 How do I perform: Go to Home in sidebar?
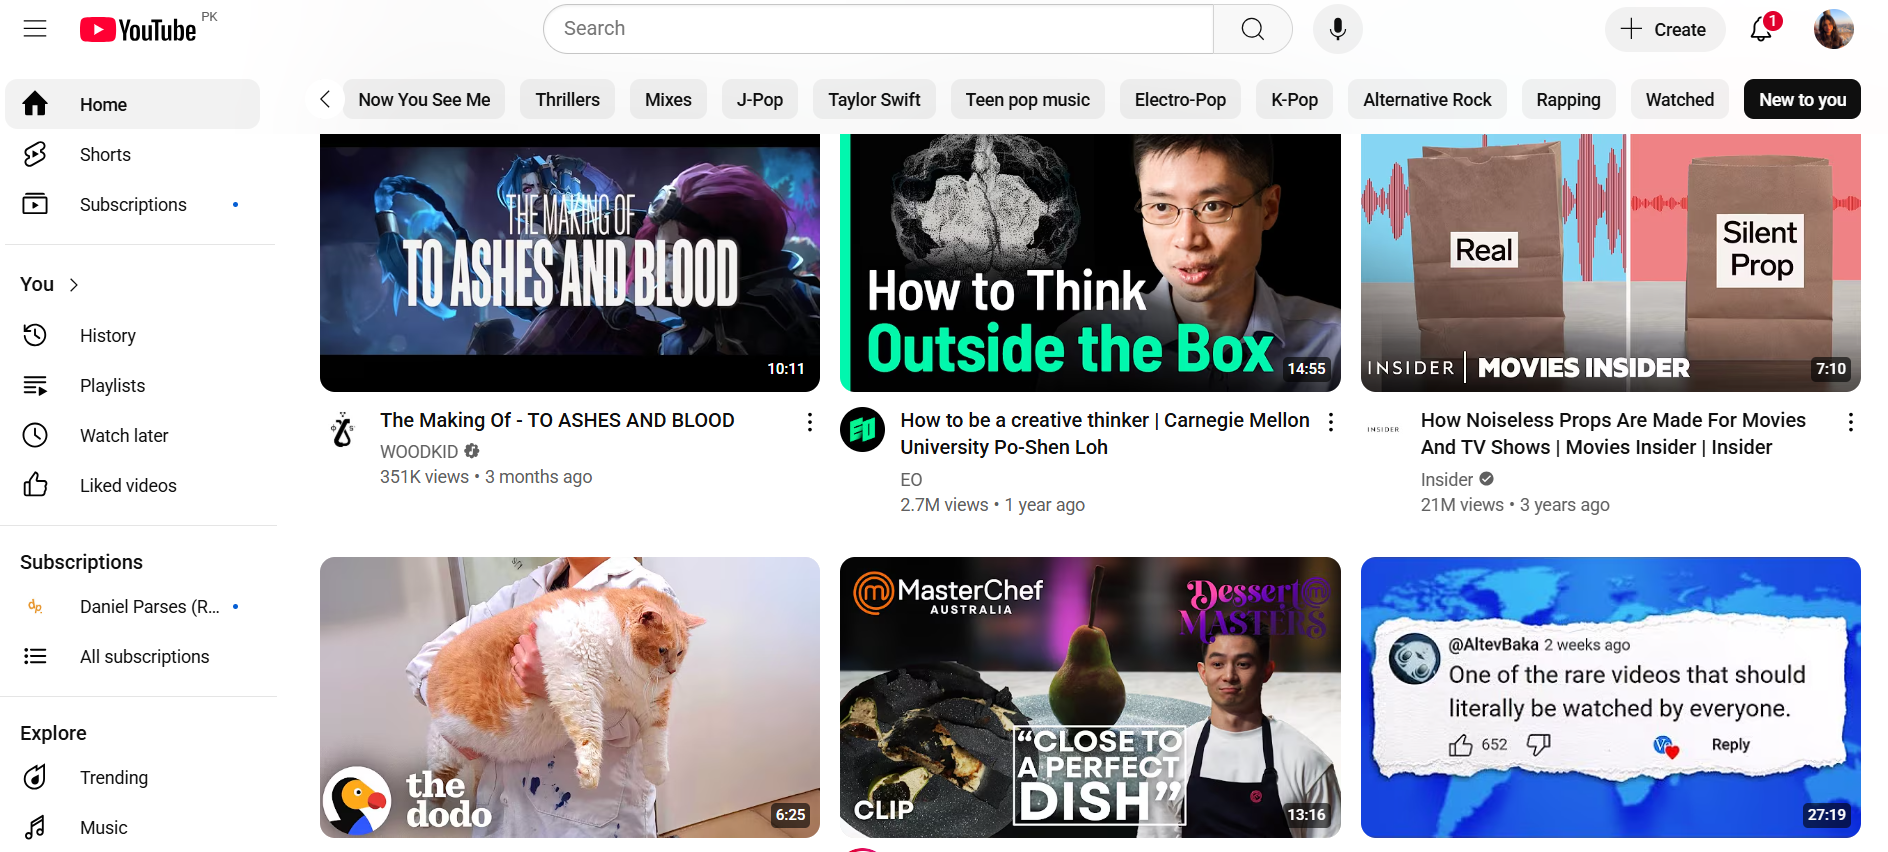[132, 104]
